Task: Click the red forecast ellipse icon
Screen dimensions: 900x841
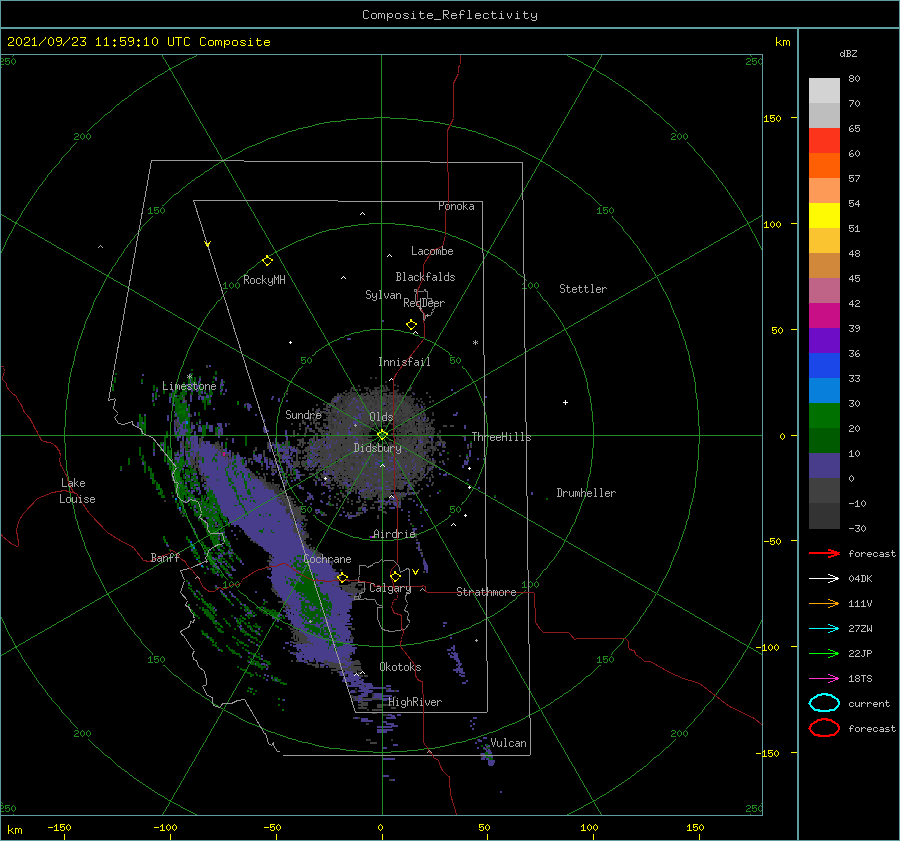Action: click(824, 728)
